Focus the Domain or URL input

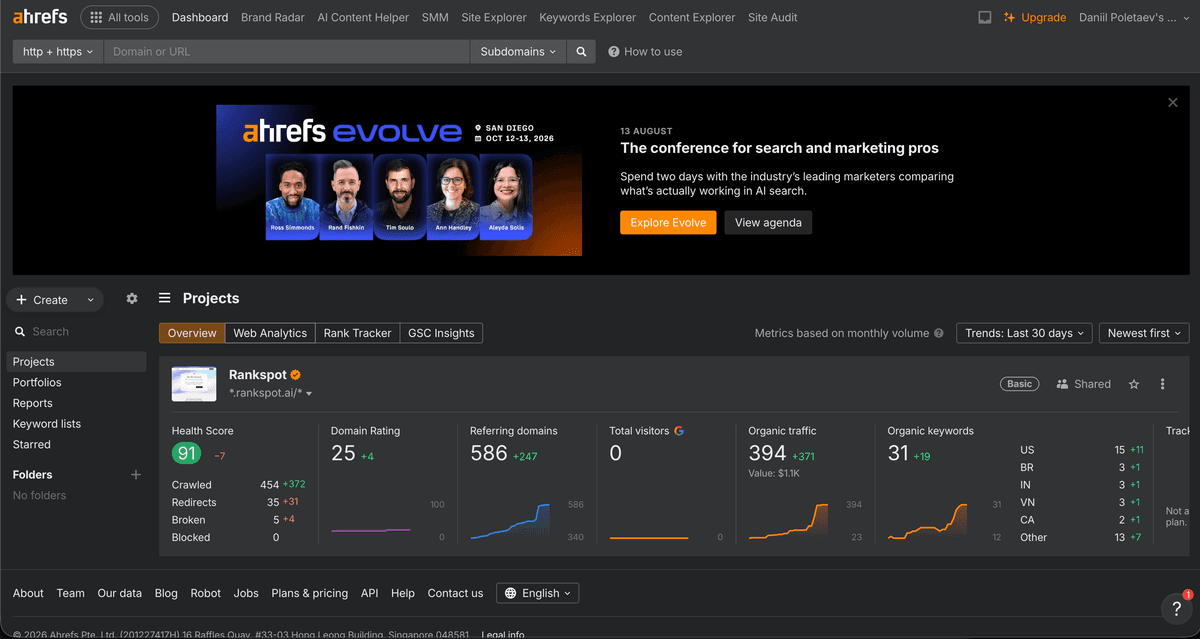tap(286, 51)
